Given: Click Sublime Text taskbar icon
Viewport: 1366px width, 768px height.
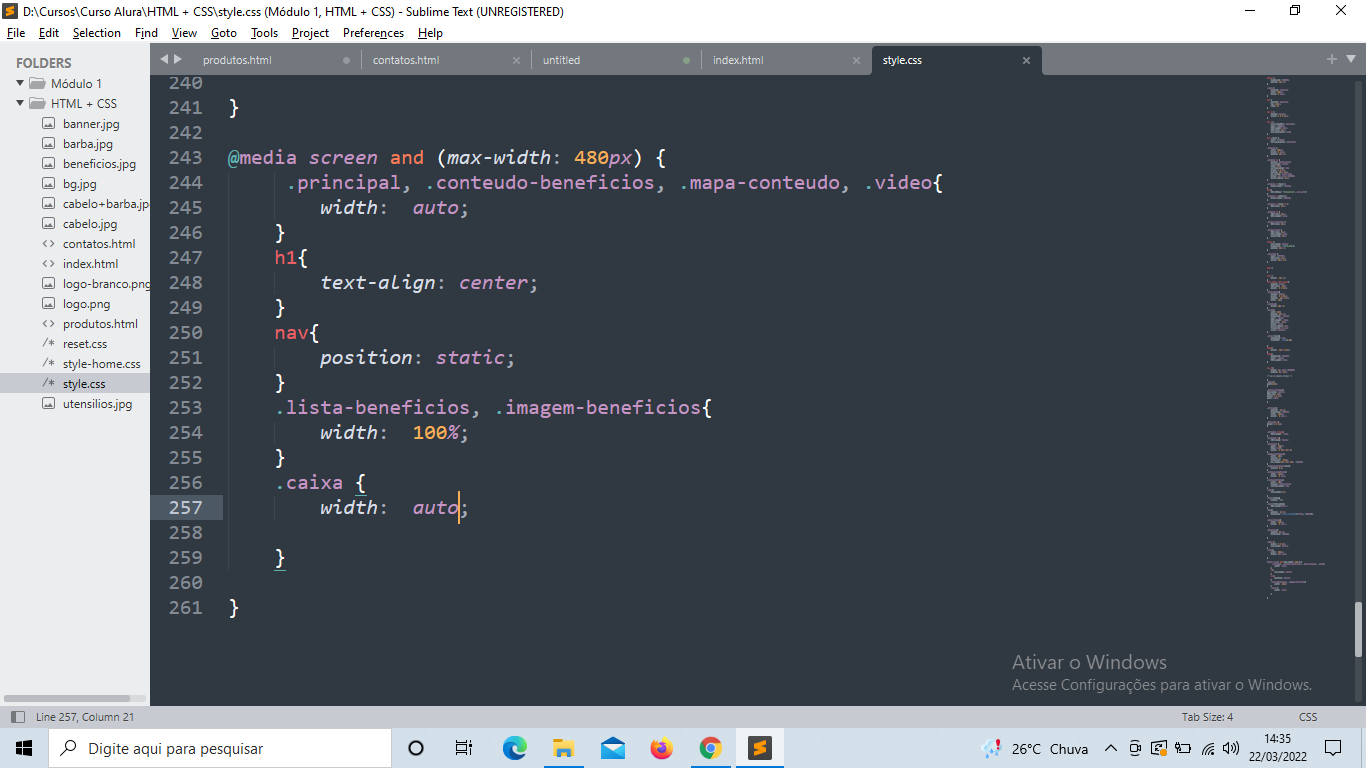Looking at the screenshot, I should coord(760,748).
